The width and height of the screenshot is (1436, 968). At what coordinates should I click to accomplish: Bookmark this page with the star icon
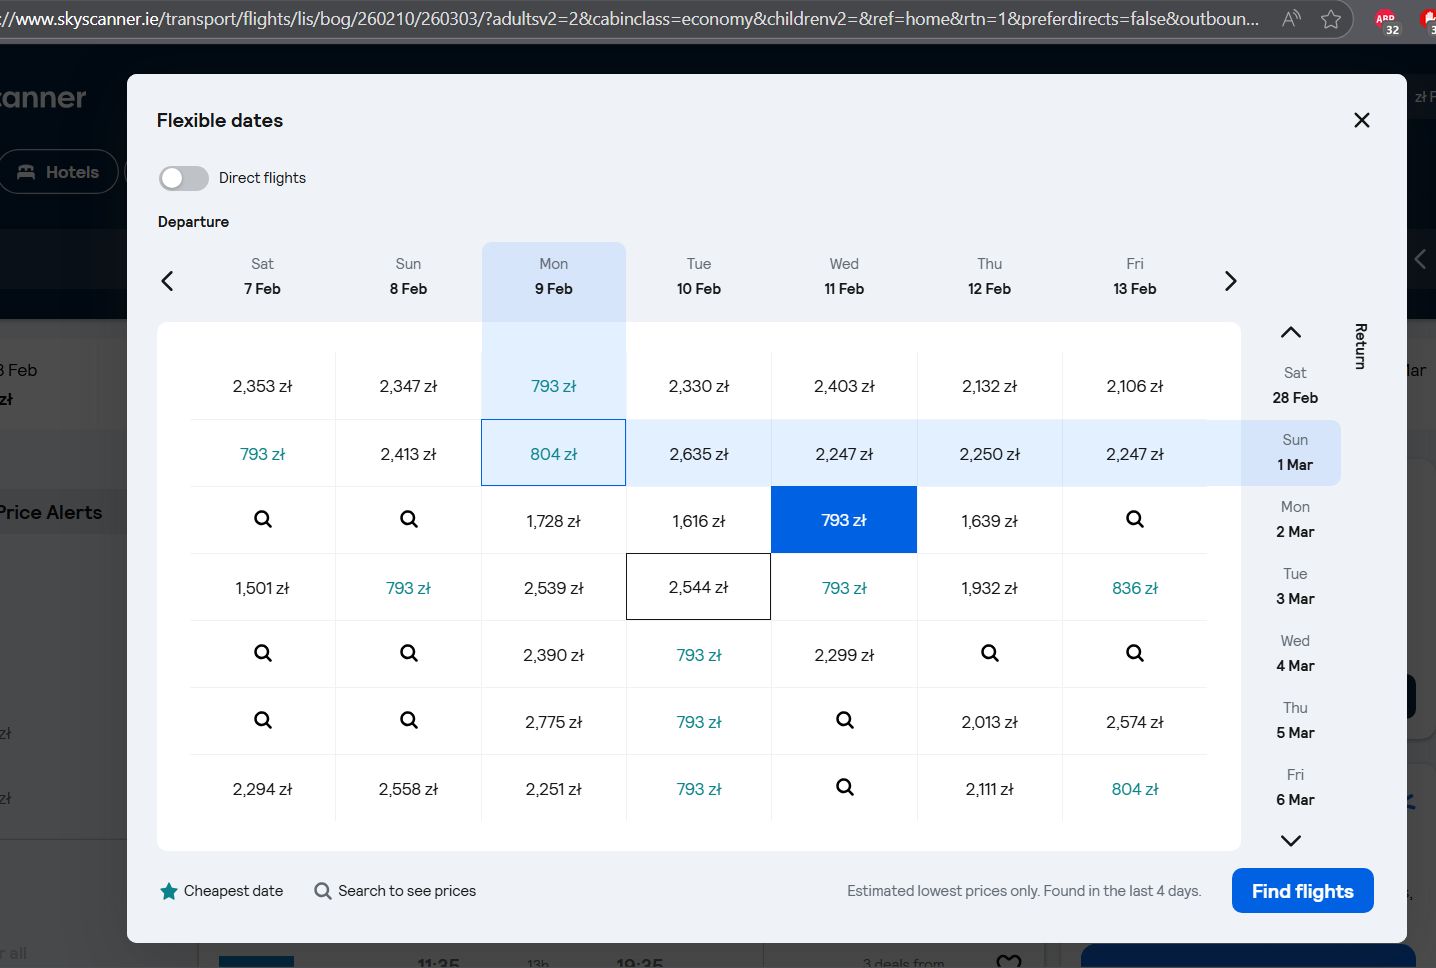pos(1331,19)
